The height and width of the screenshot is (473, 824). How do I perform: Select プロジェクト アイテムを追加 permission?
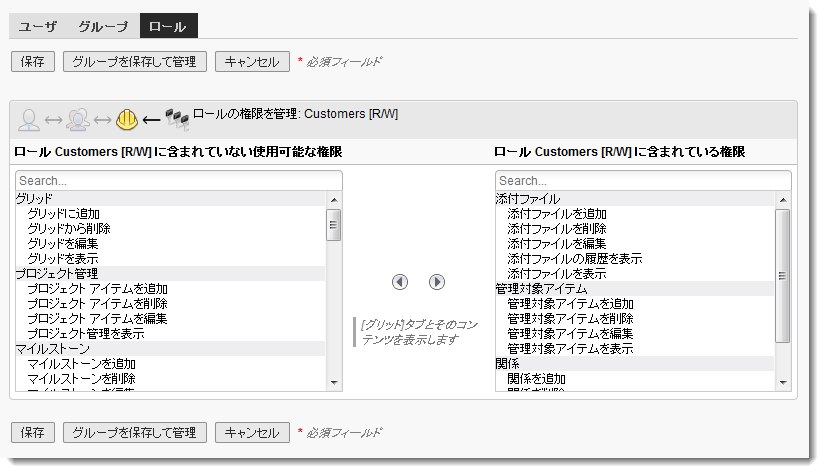[x=170, y=289]
